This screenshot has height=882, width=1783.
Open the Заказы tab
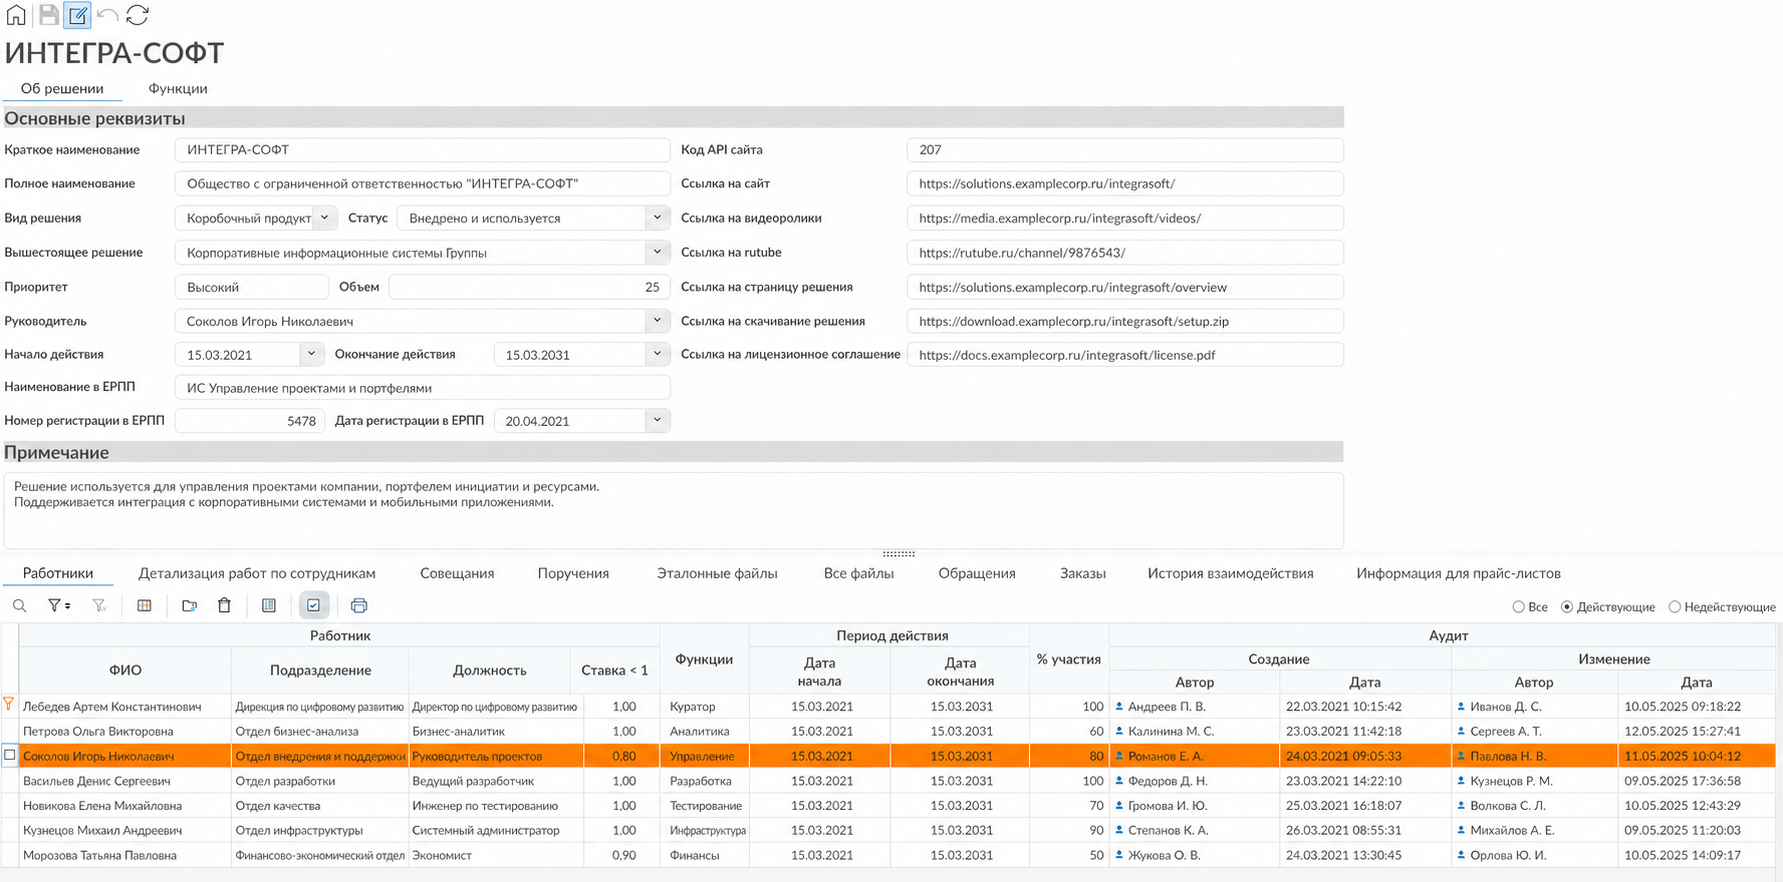1083,573
